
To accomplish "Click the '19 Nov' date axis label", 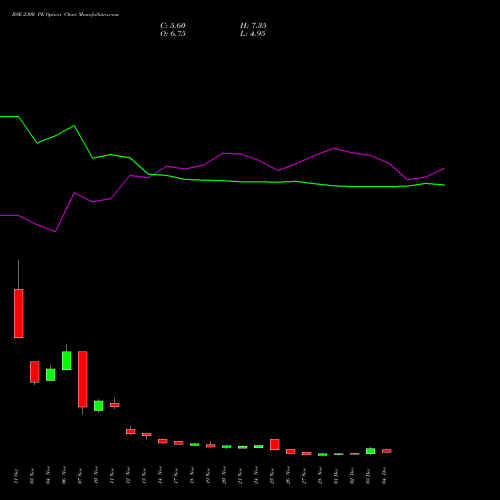I will coord(208,476).
